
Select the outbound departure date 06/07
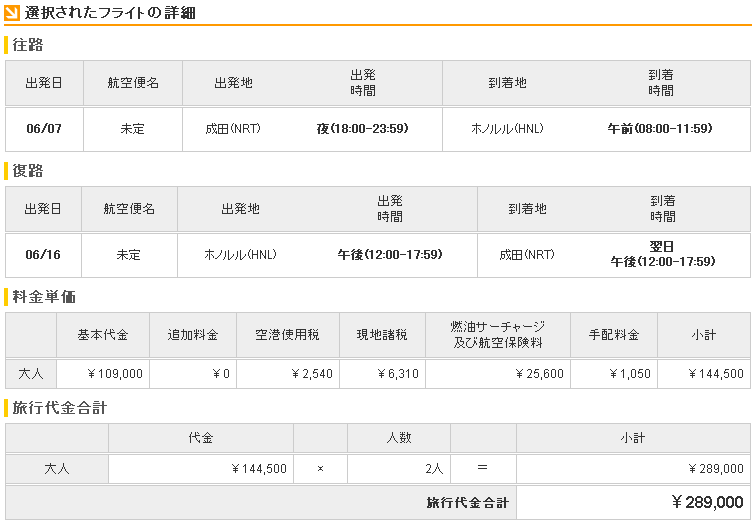[43, 129]
